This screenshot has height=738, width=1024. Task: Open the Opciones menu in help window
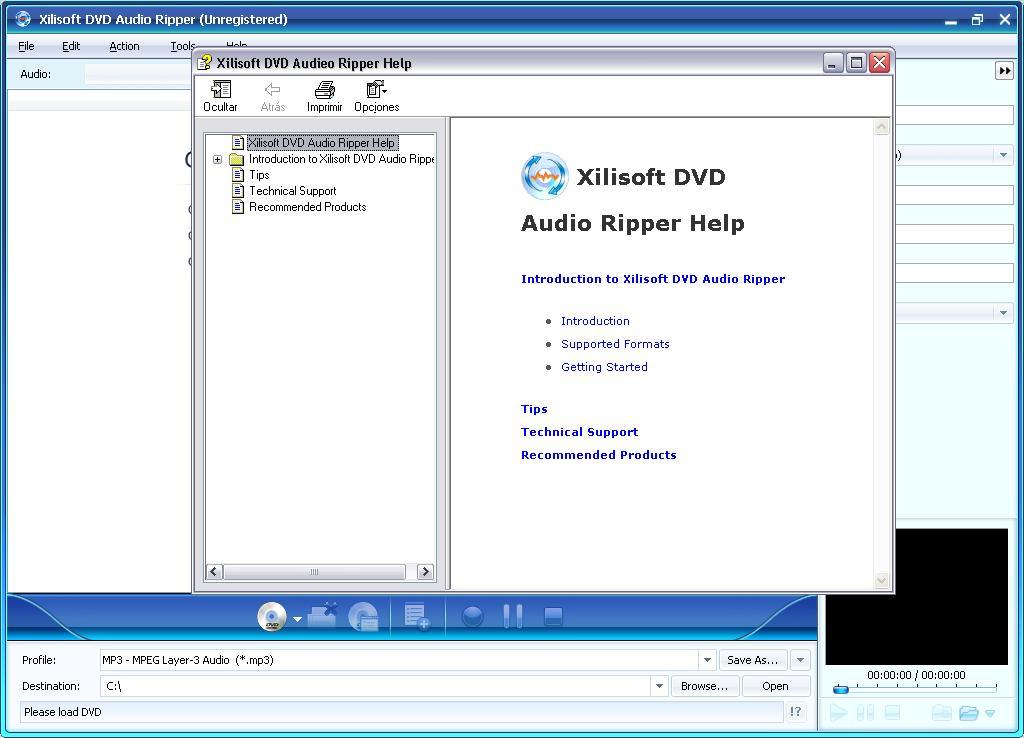click(376, 95)
